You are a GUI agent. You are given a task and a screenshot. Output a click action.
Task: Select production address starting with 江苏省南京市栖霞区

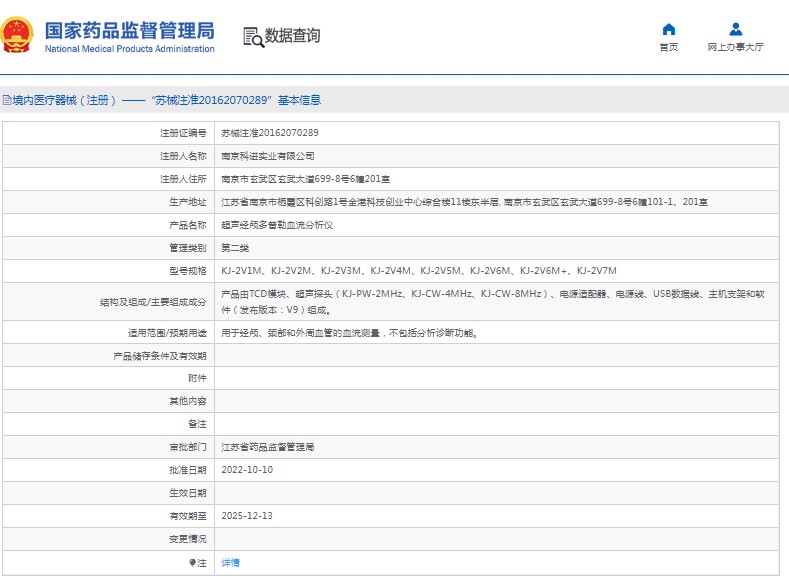coord(464,202)
